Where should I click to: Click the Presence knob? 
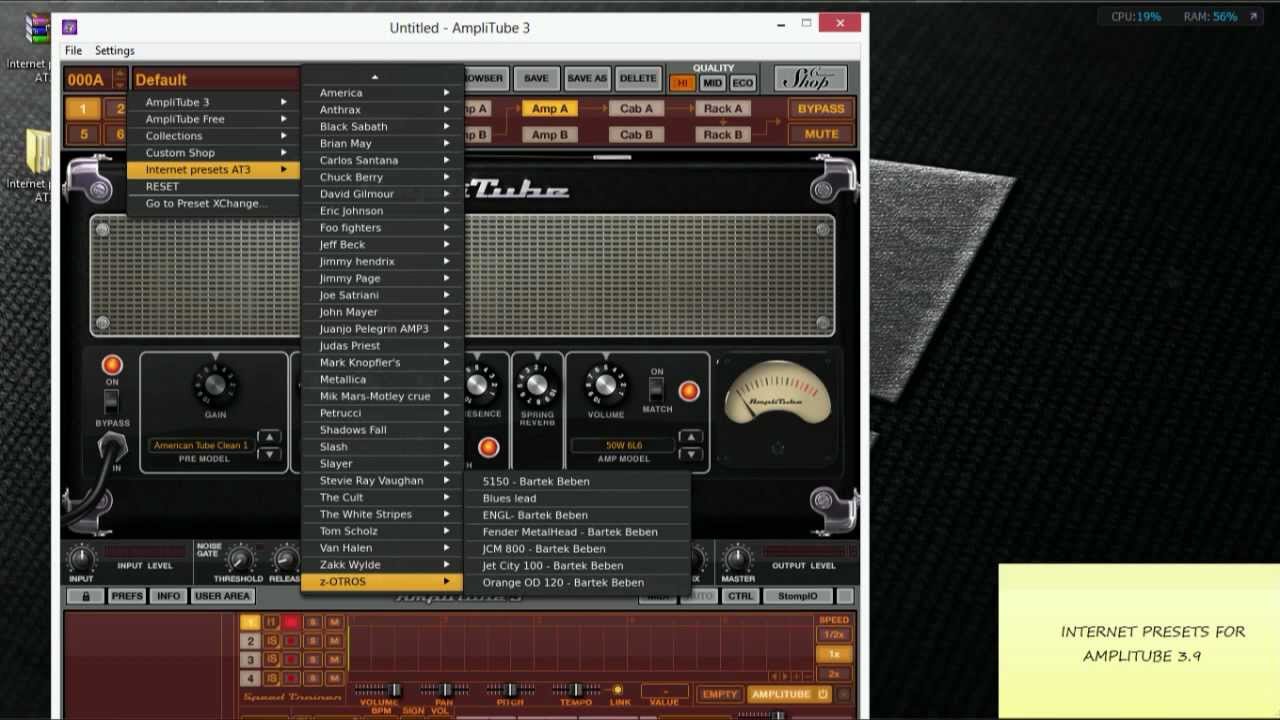tap(479, 385)
